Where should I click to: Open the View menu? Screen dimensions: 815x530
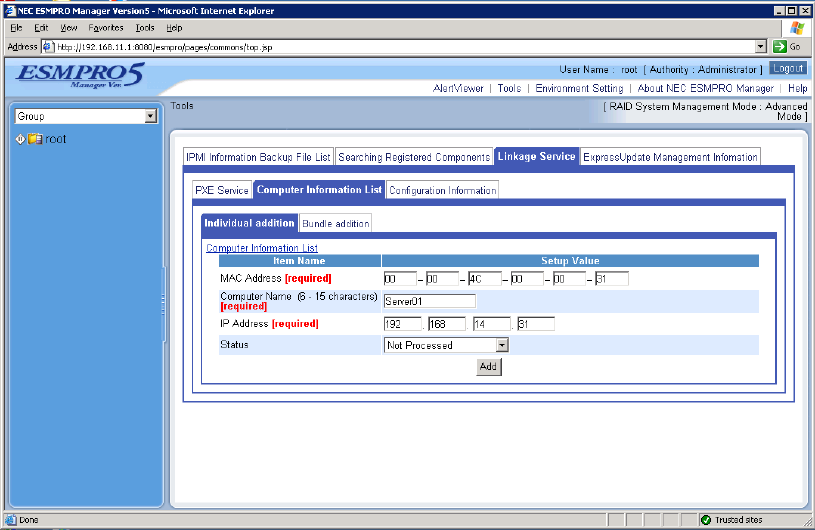tap(69, 28)
